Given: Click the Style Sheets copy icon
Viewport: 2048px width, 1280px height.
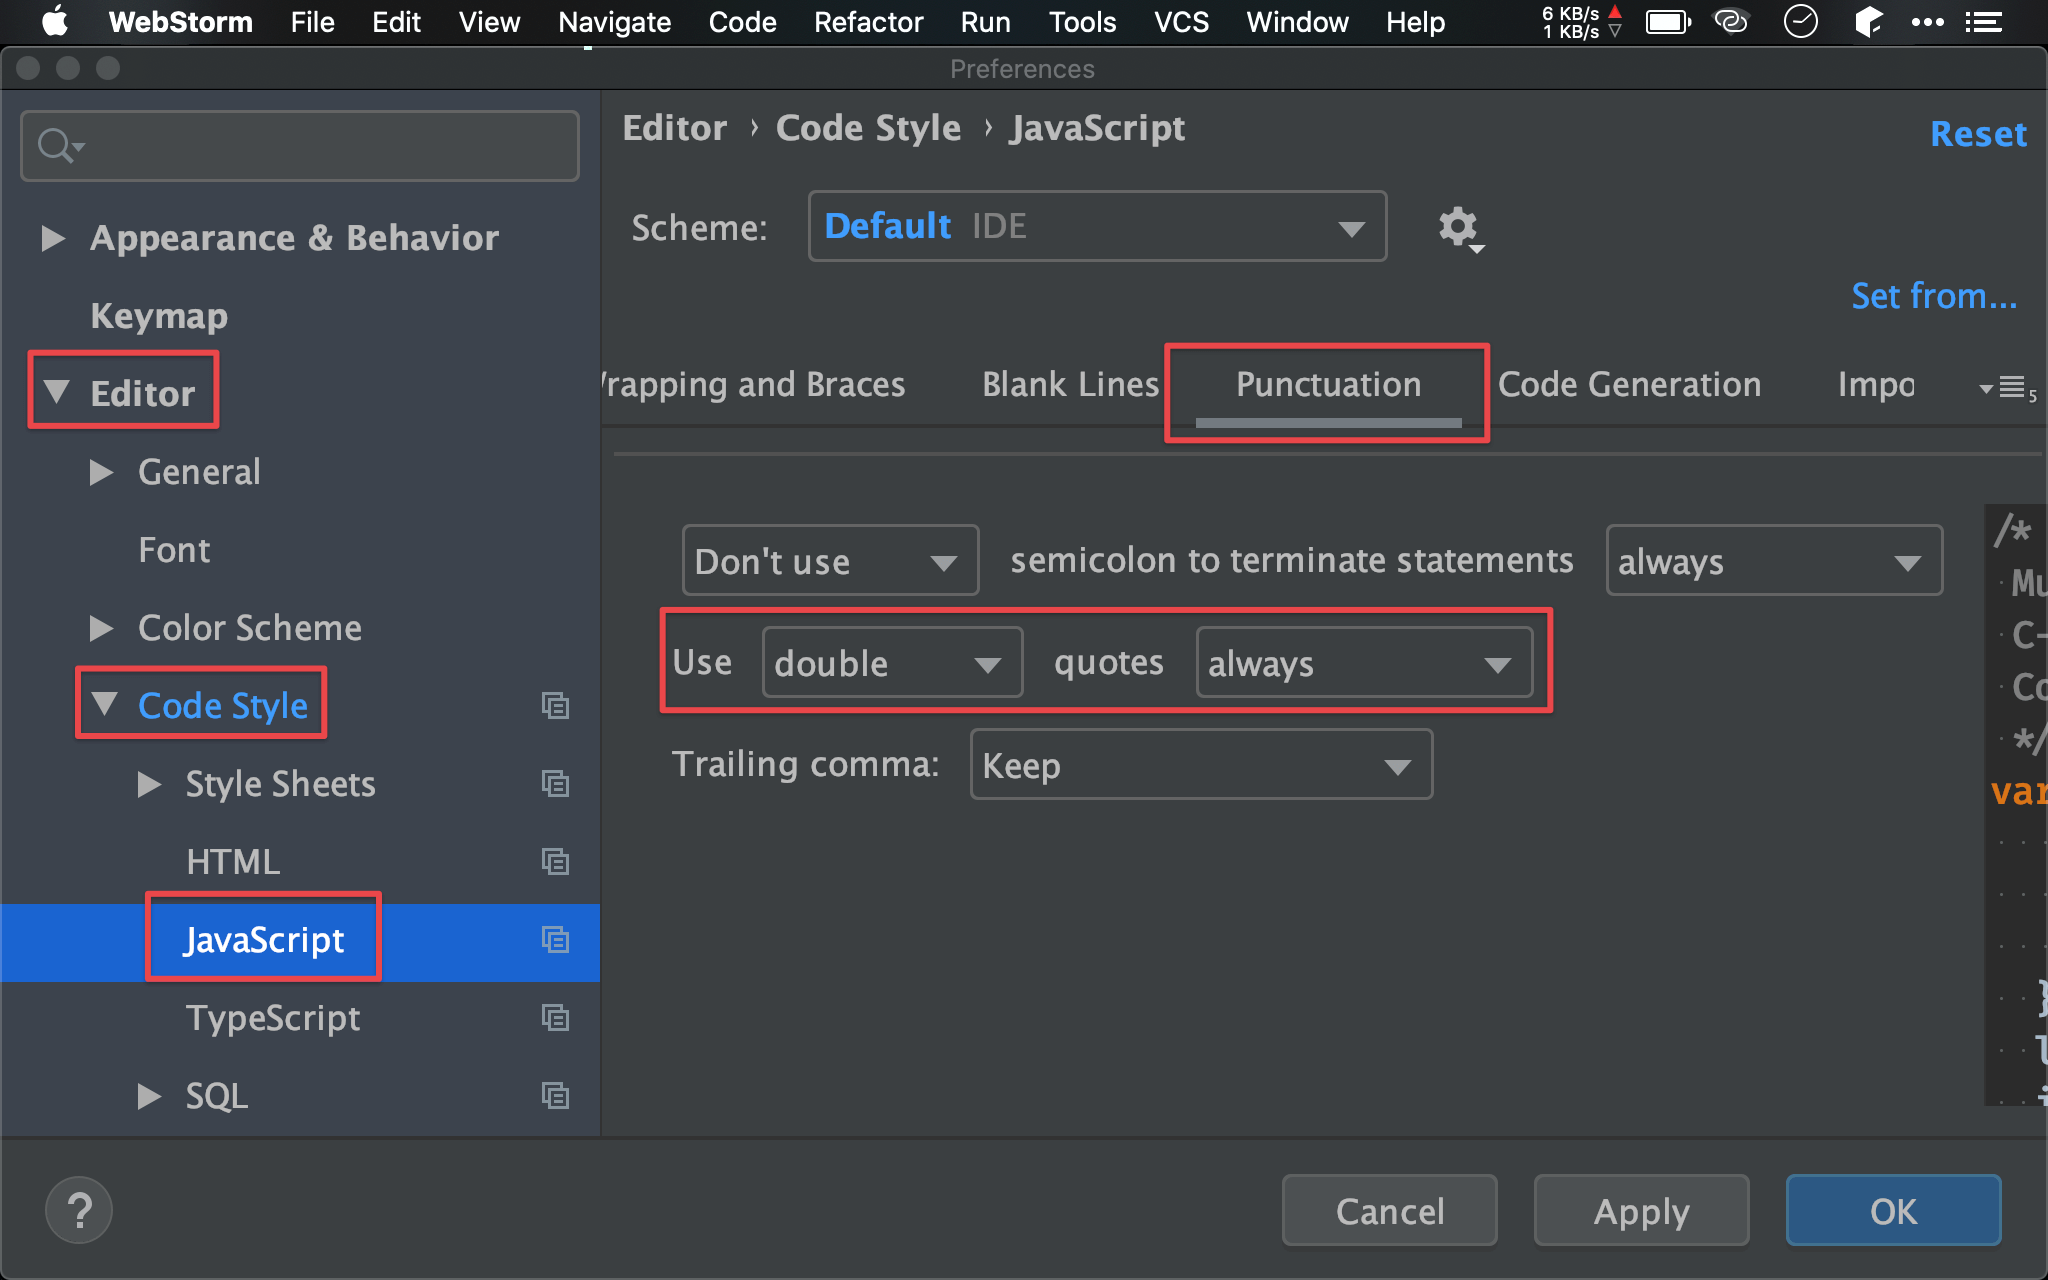Looking at the screenshot, I should pos(556,783).
